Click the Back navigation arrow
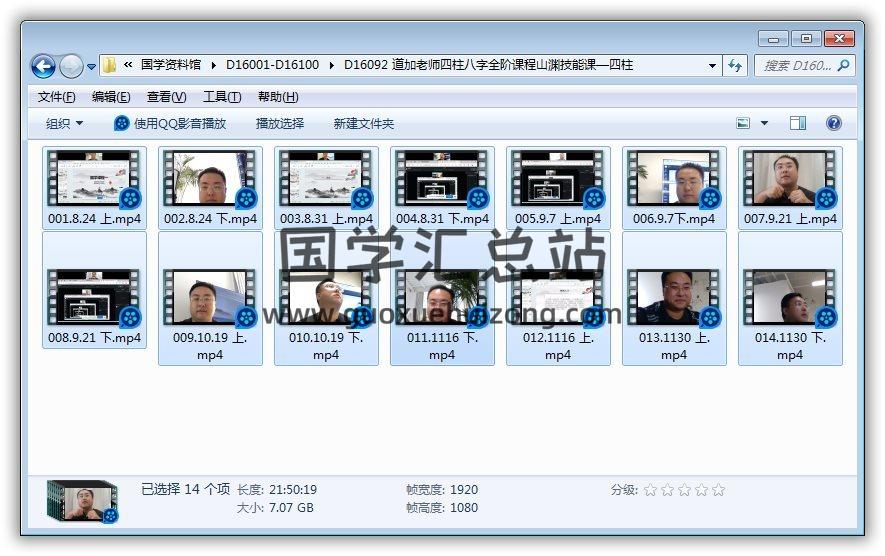 43,66
